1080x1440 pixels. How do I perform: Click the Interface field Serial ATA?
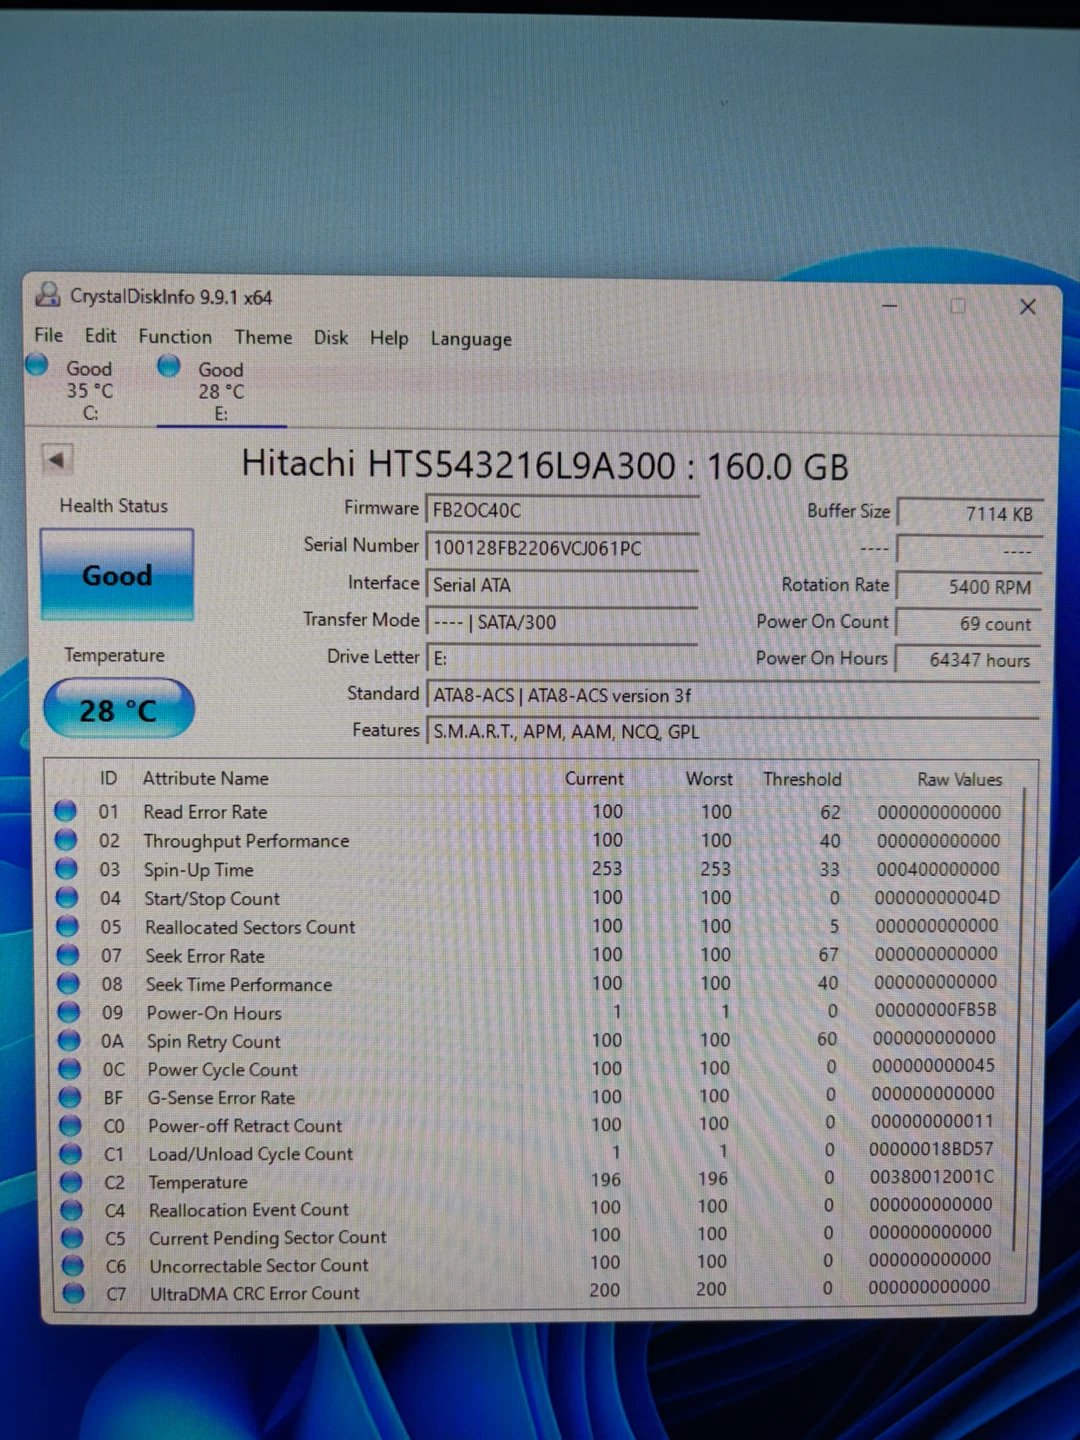562,585
